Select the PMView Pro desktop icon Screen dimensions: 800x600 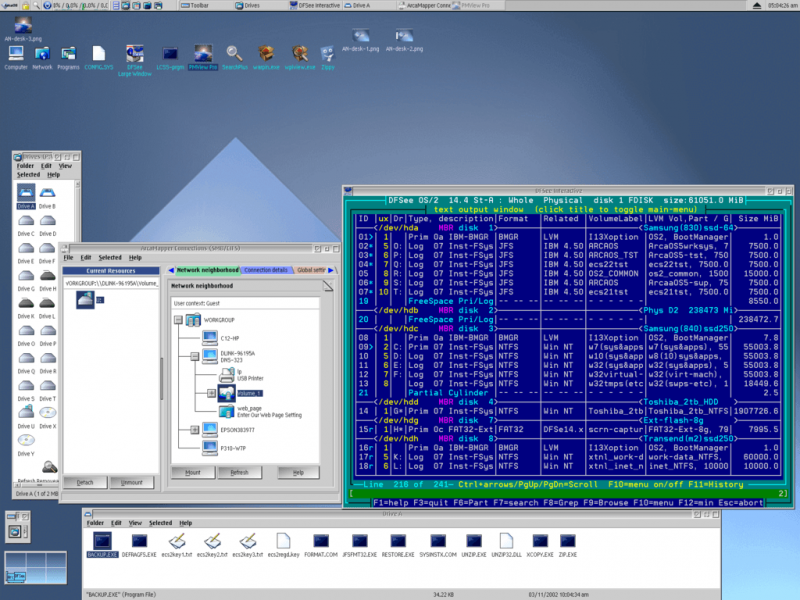coord(203,57)
